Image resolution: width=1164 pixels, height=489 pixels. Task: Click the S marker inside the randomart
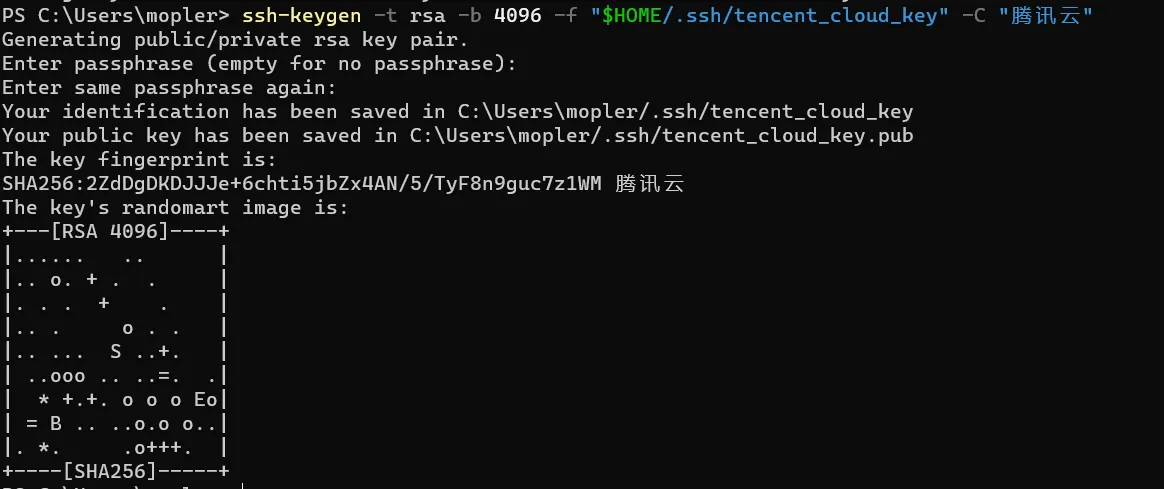115,352
